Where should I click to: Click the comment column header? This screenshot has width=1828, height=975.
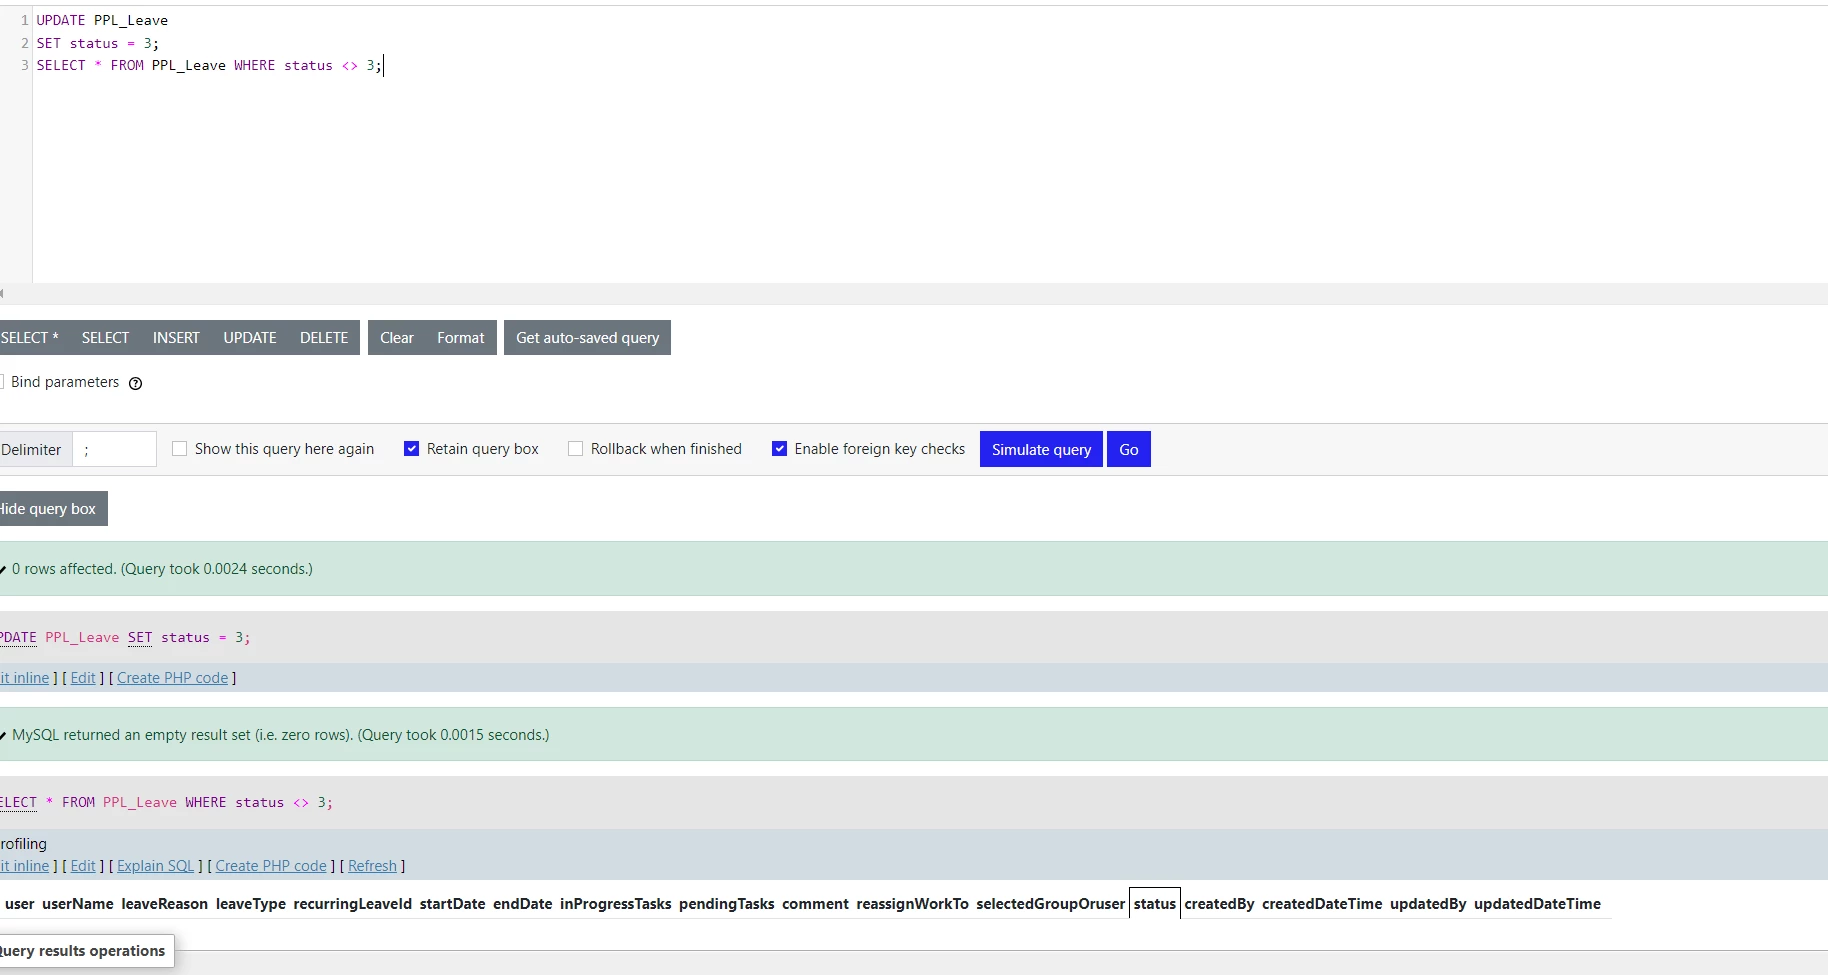pyautogui.click(x=815, y=904)
